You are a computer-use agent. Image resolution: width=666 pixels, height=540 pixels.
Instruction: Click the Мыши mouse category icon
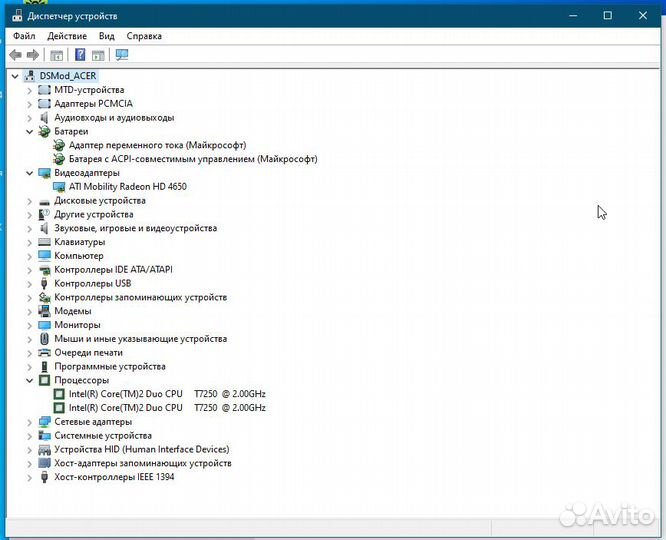click(x=44, y=339)
